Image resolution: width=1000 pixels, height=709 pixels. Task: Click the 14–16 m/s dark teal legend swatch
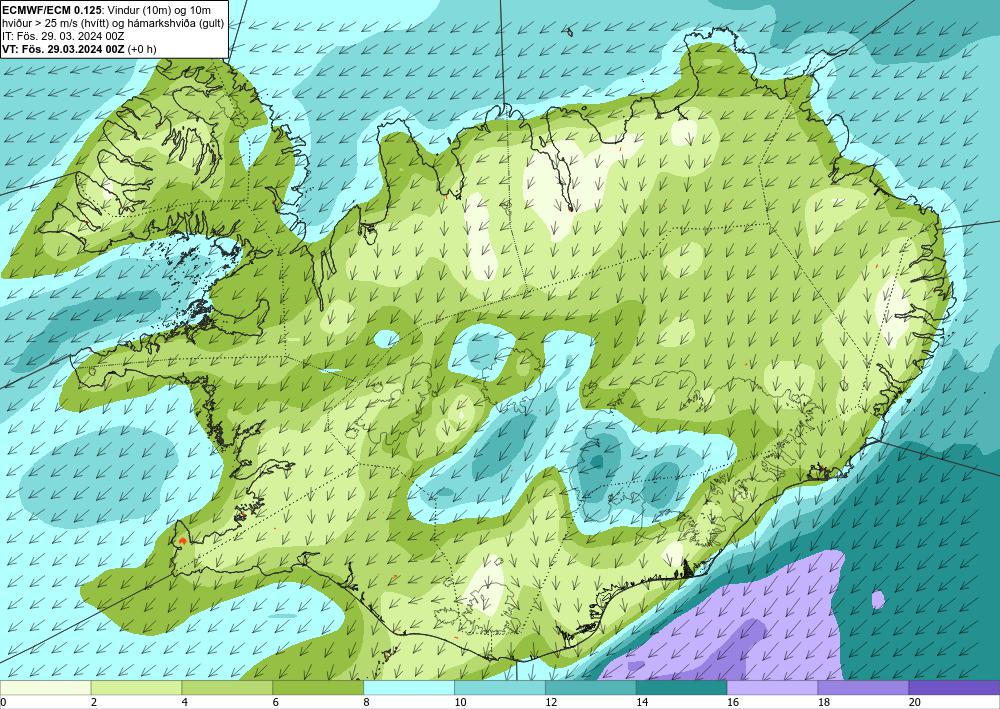pyautogui.click(x=682, y=688)
